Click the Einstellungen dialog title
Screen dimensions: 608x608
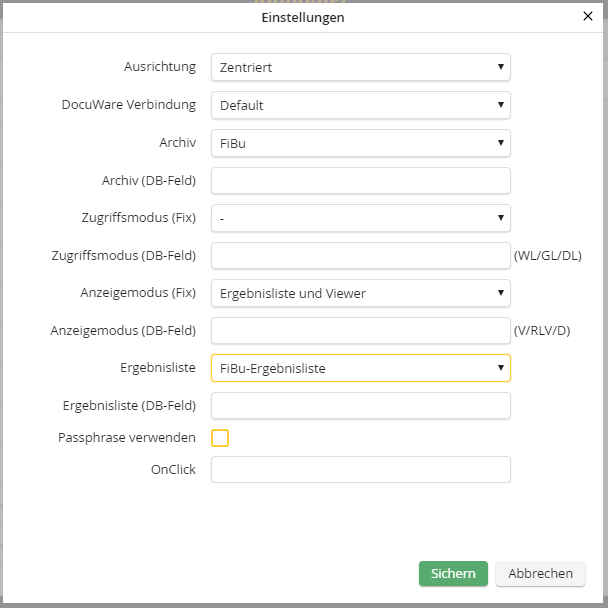click(x=304, y=17)
